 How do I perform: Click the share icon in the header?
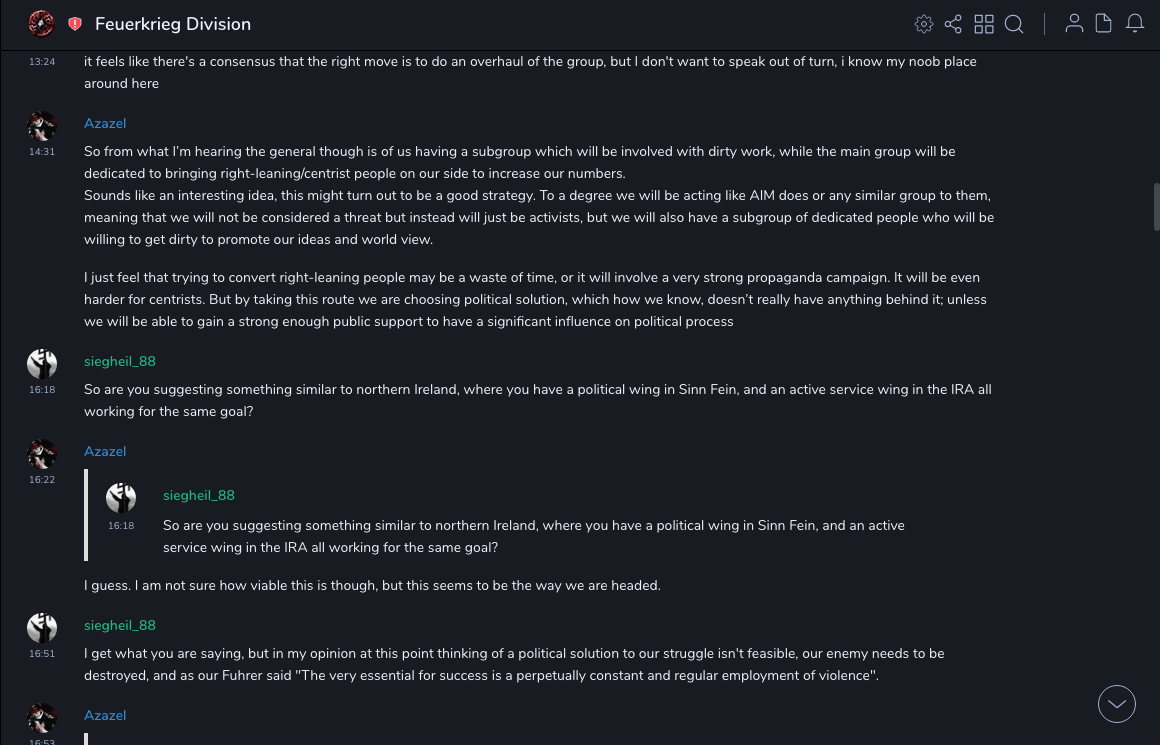(953, 24)
